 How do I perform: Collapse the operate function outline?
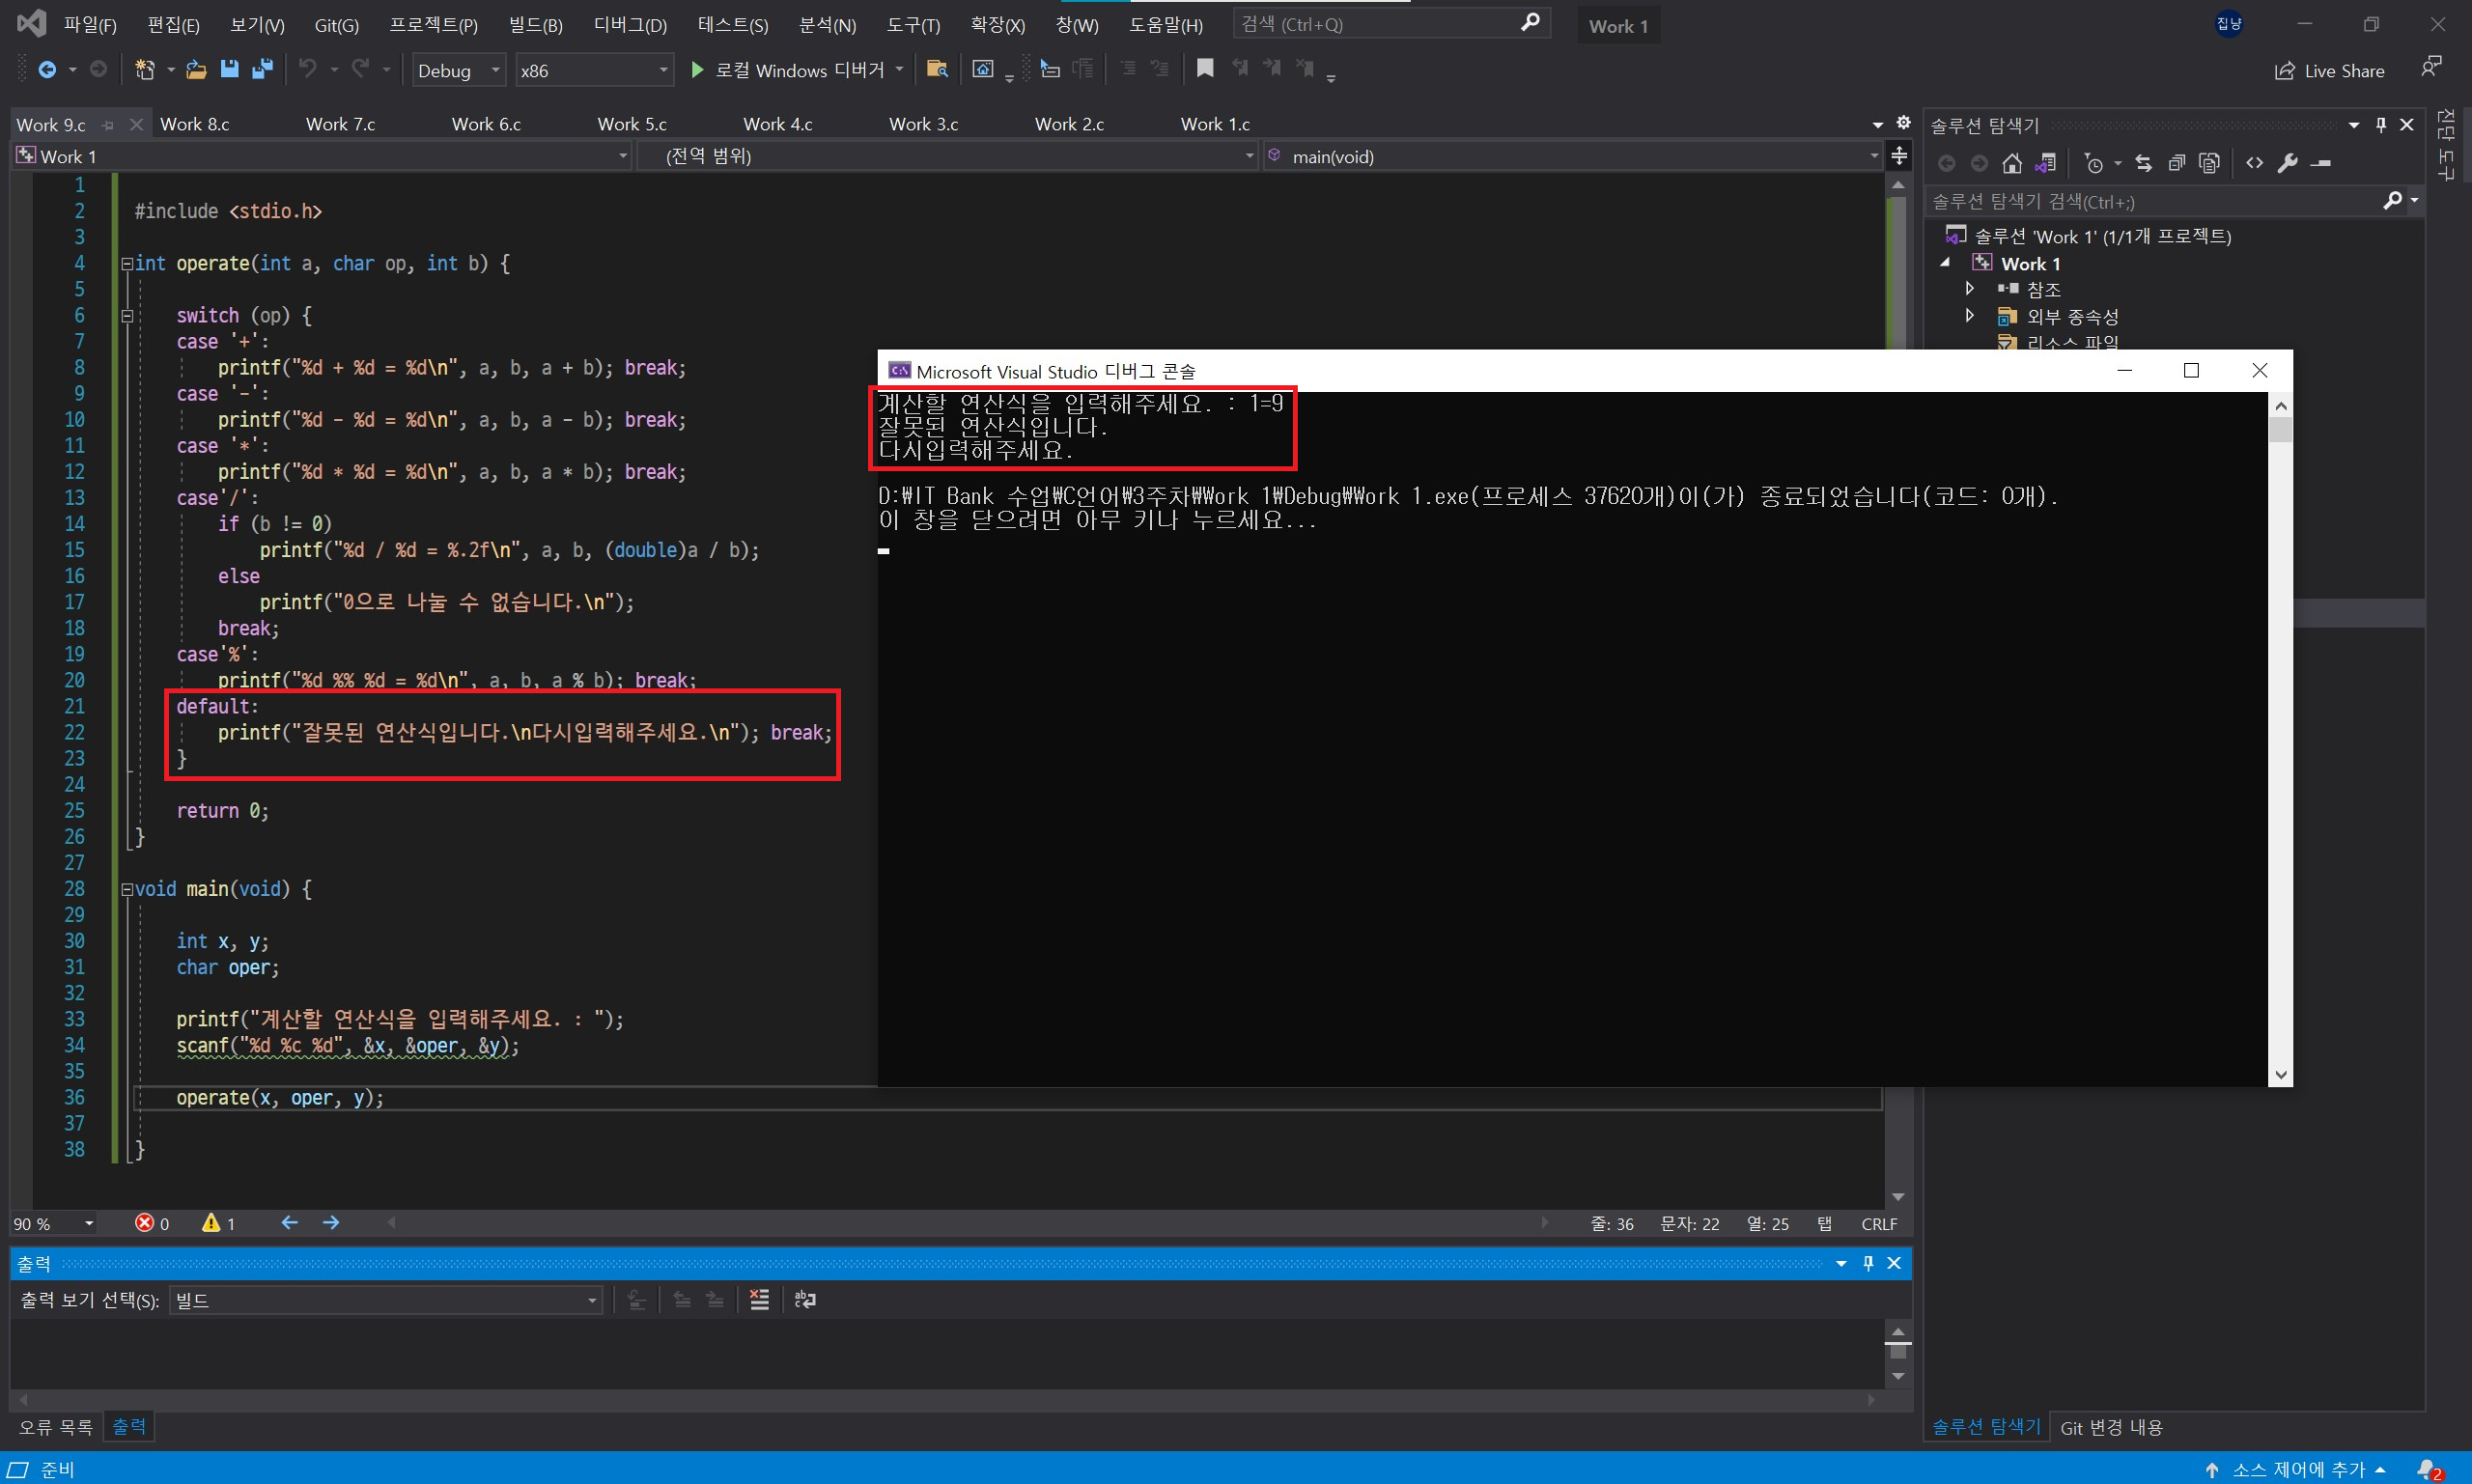[x=127, y=264]
